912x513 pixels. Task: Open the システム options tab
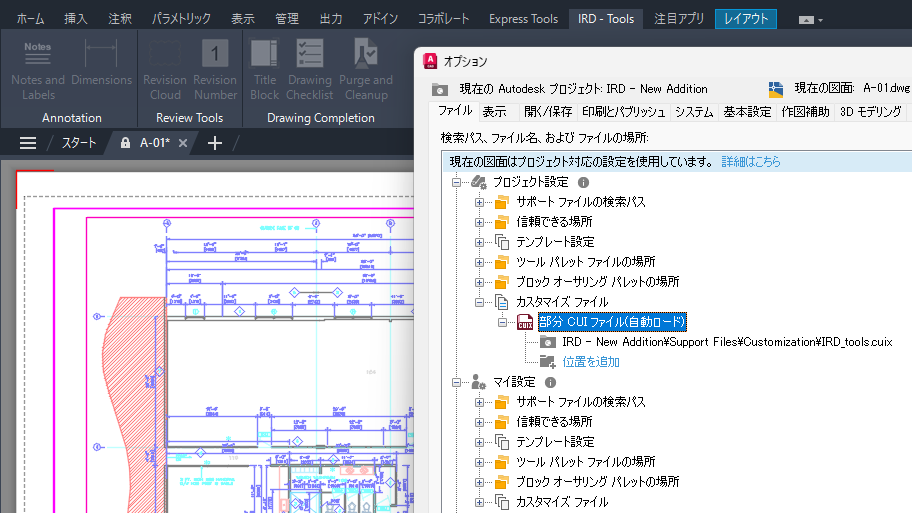pyautogui.click(x=694, y=112)
